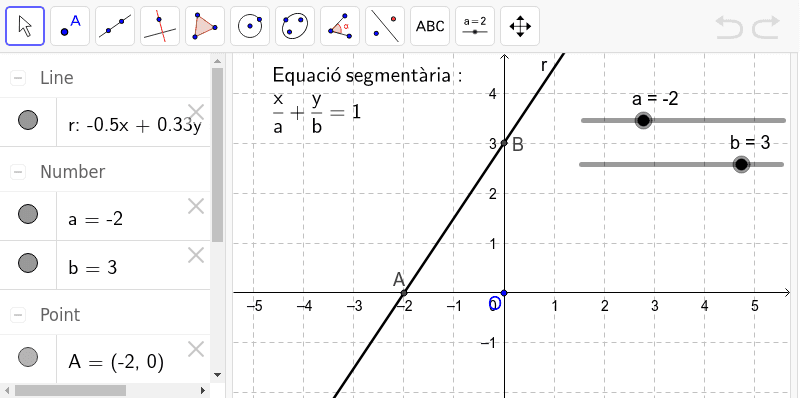Image resolution: width=800 pixels, height=400 pixels.
Task: Click the scroll up arrow in algebra panel
Action: tap(217, 62)
